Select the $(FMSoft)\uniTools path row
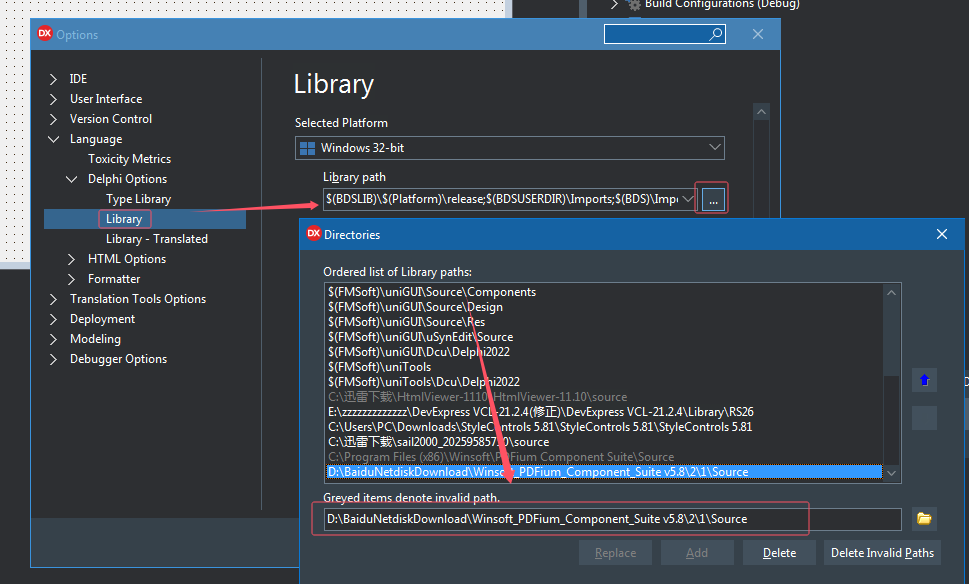Image resolution: width=969 pixels, height=584 pixels. 379,366
